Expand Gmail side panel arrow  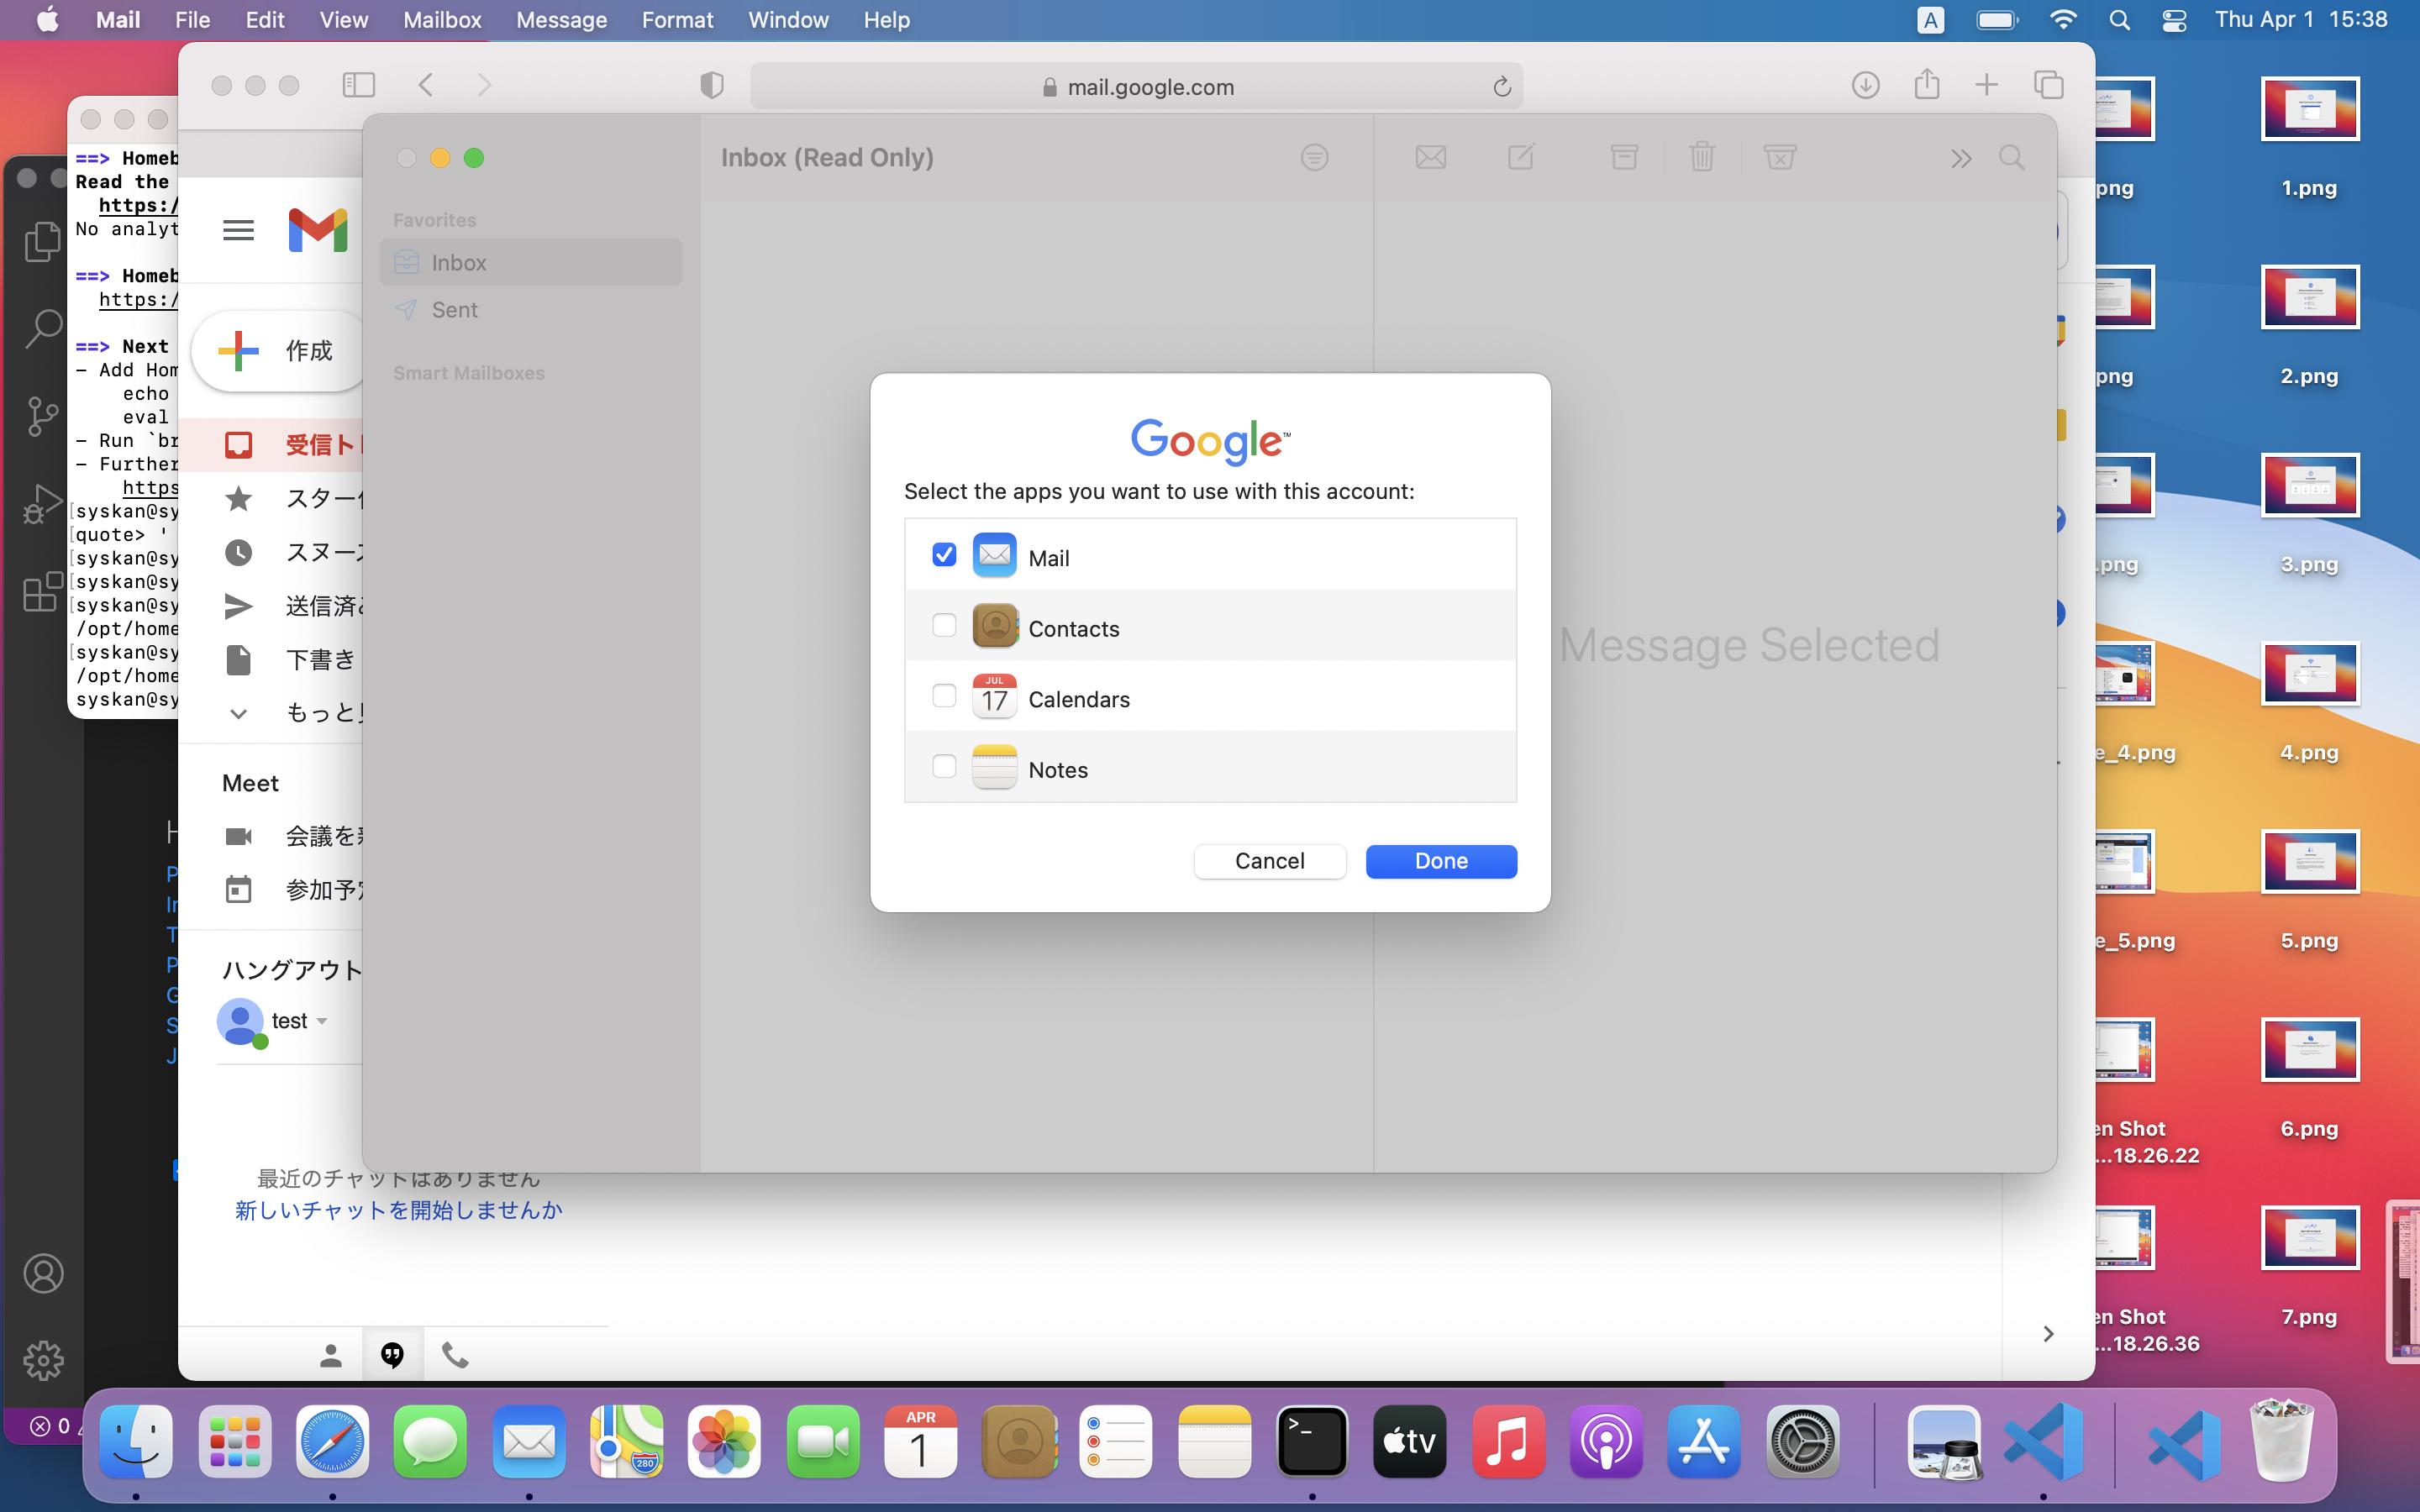2048,1334
